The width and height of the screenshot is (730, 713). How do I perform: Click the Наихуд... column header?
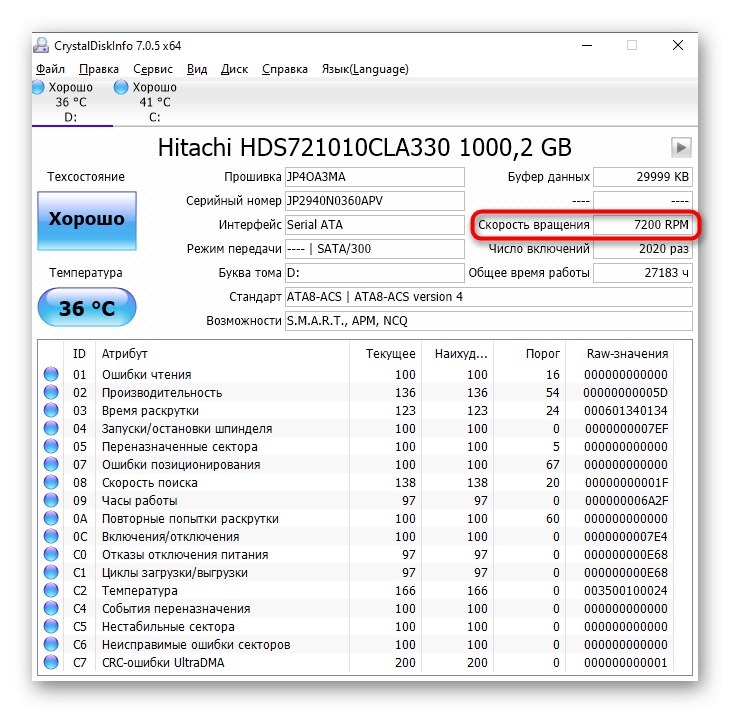click(x=458, y=354)
